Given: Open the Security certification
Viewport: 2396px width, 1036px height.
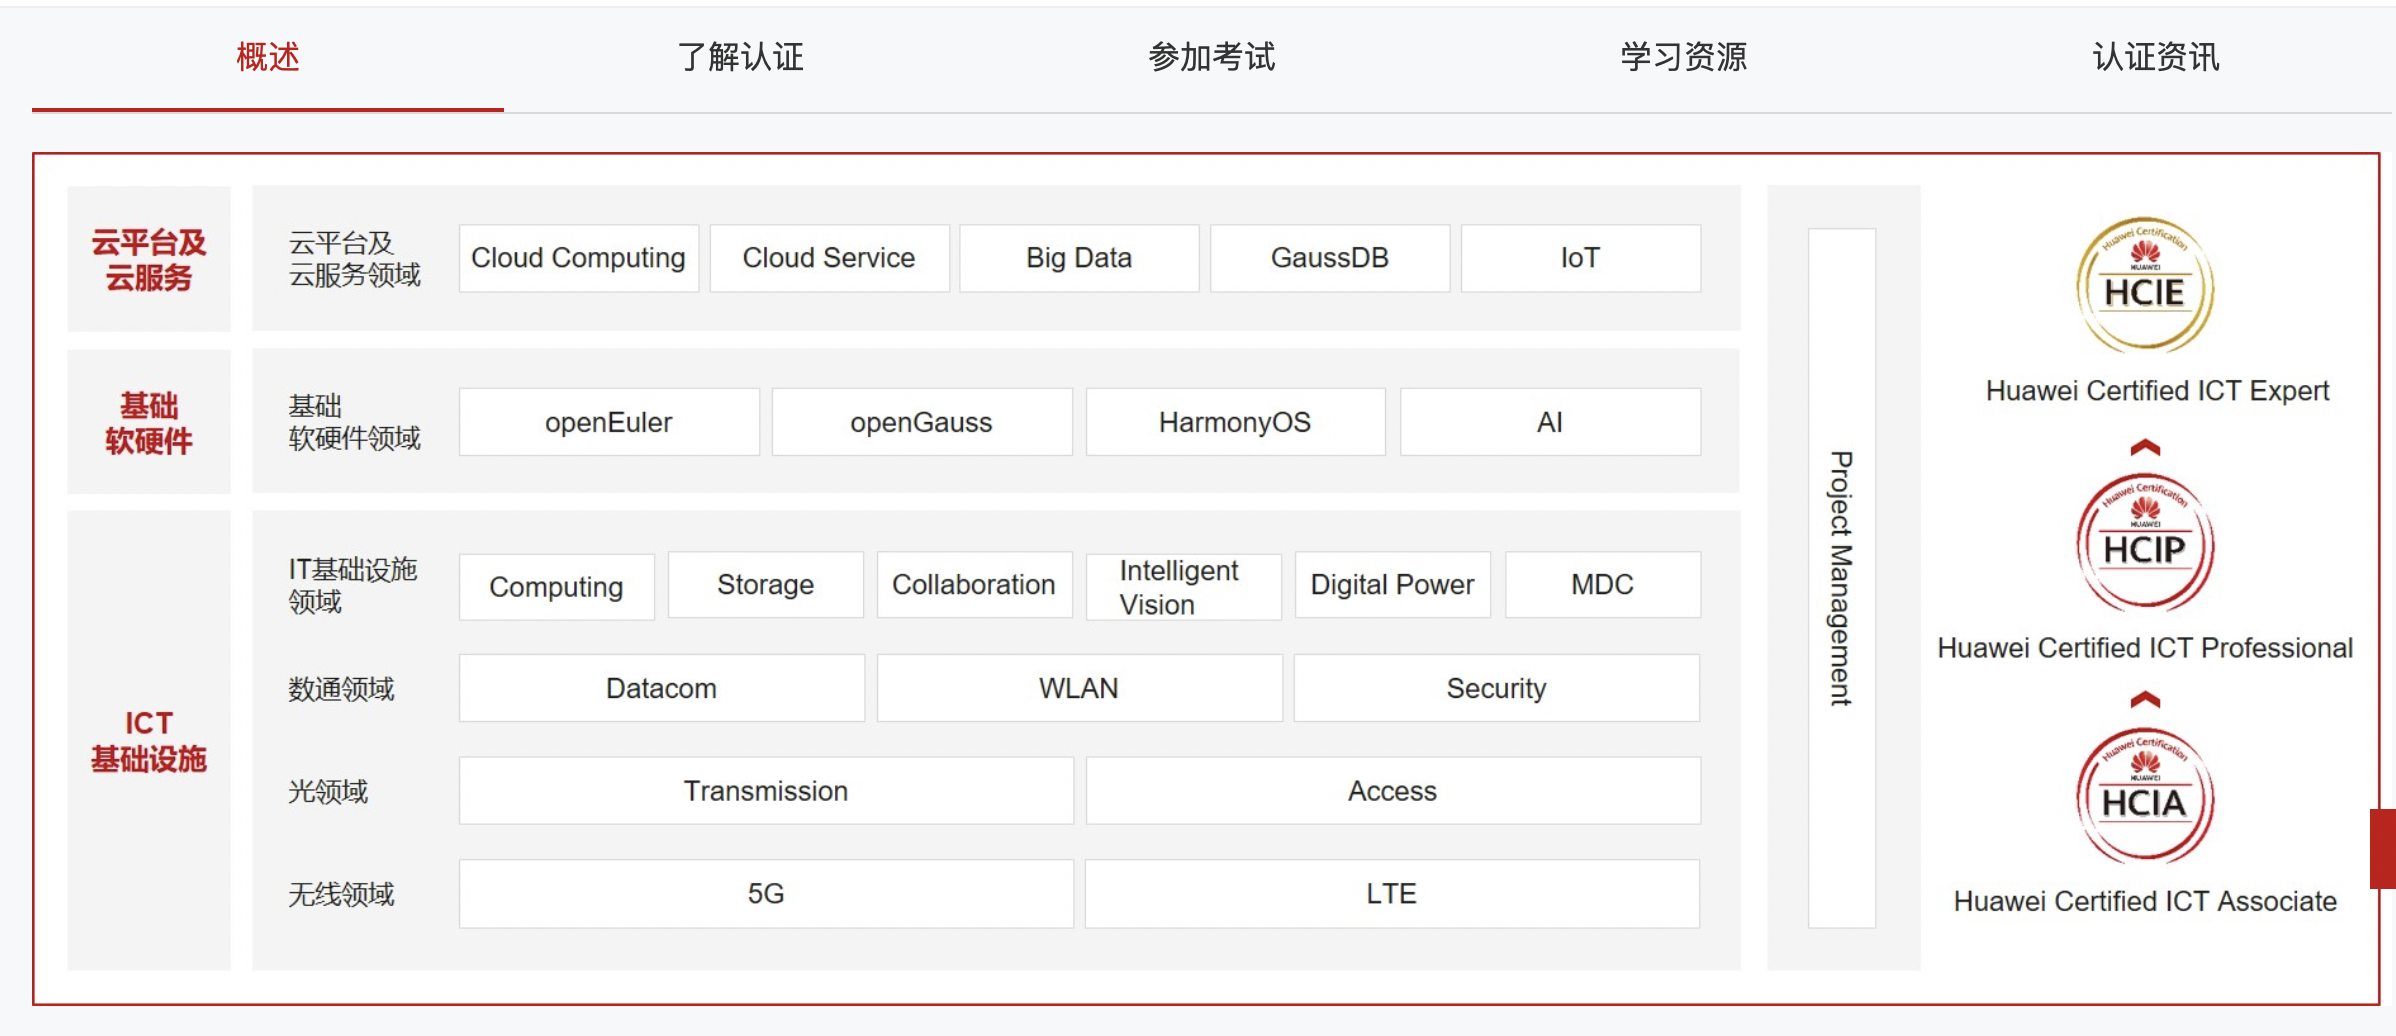Looking at the screenshot, I should [1497, 688].
